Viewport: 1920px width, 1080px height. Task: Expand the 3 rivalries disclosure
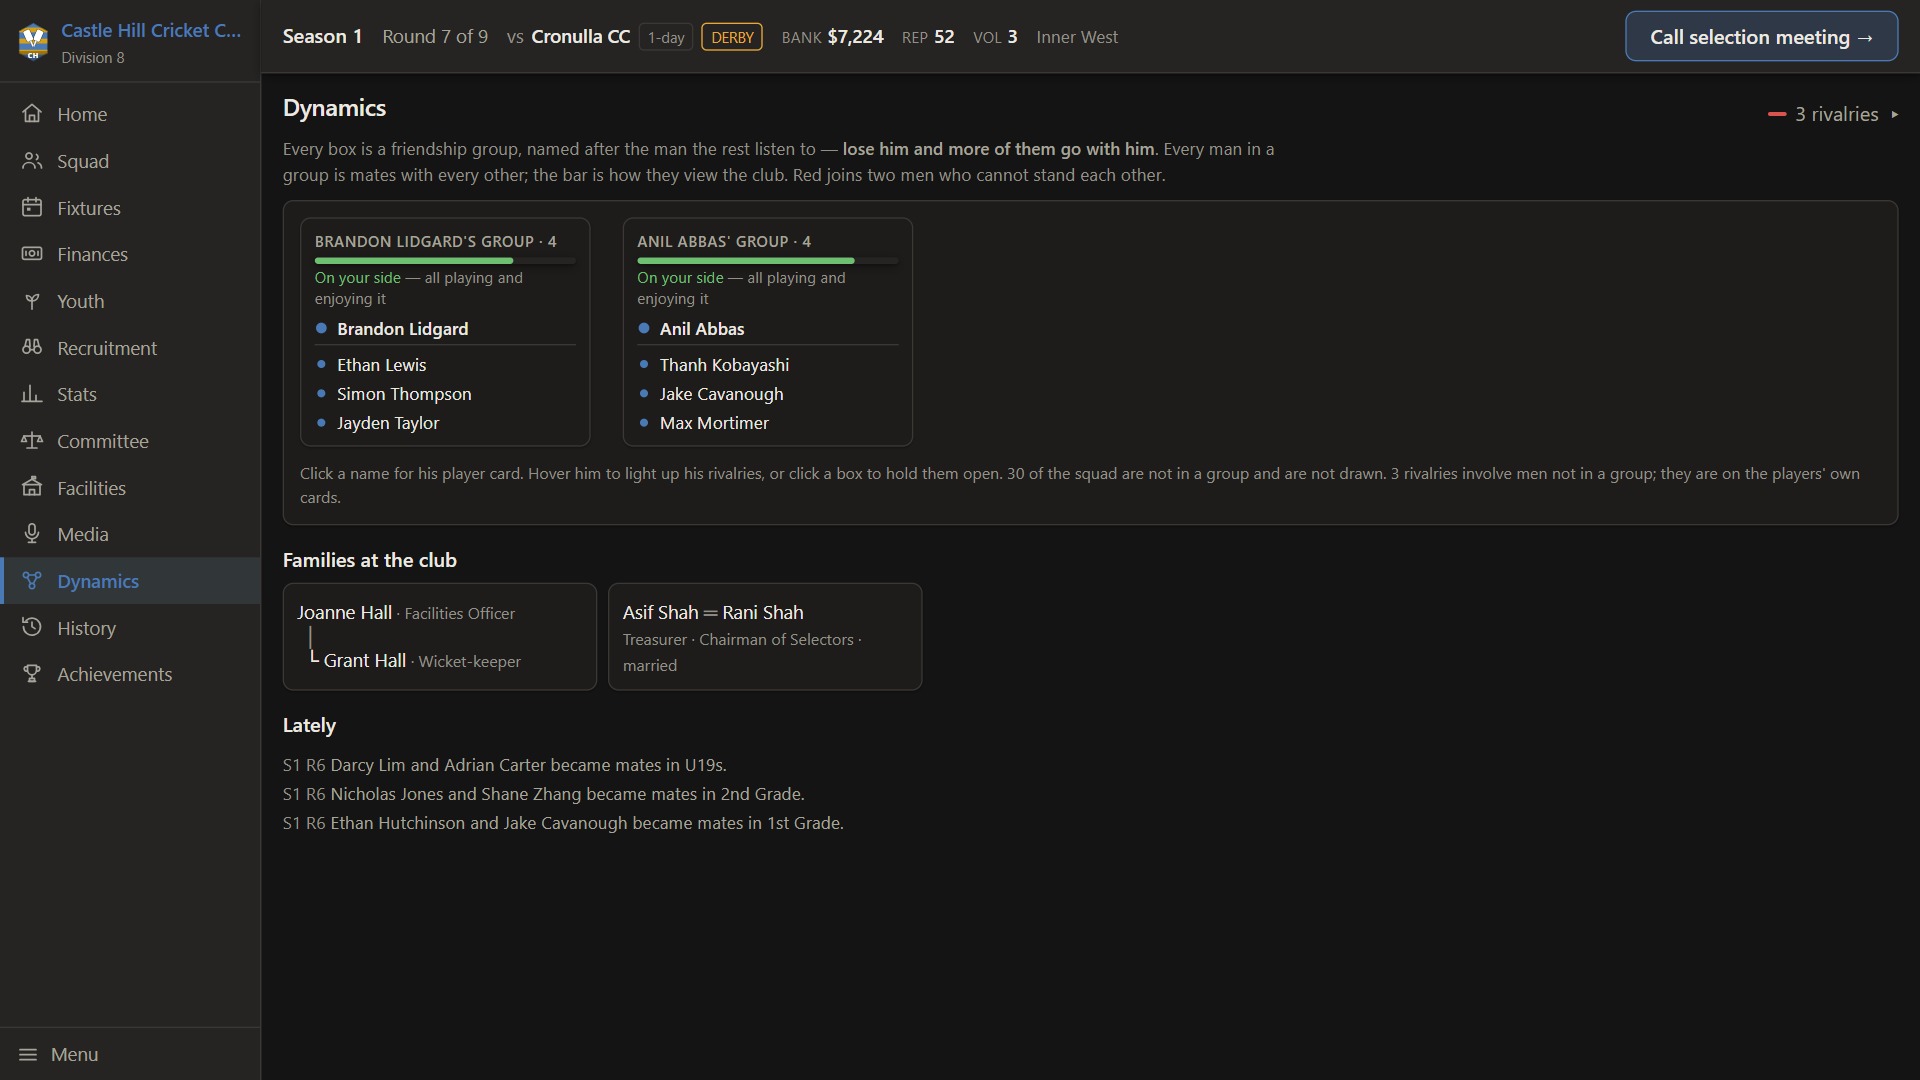tap(1833, 114)
